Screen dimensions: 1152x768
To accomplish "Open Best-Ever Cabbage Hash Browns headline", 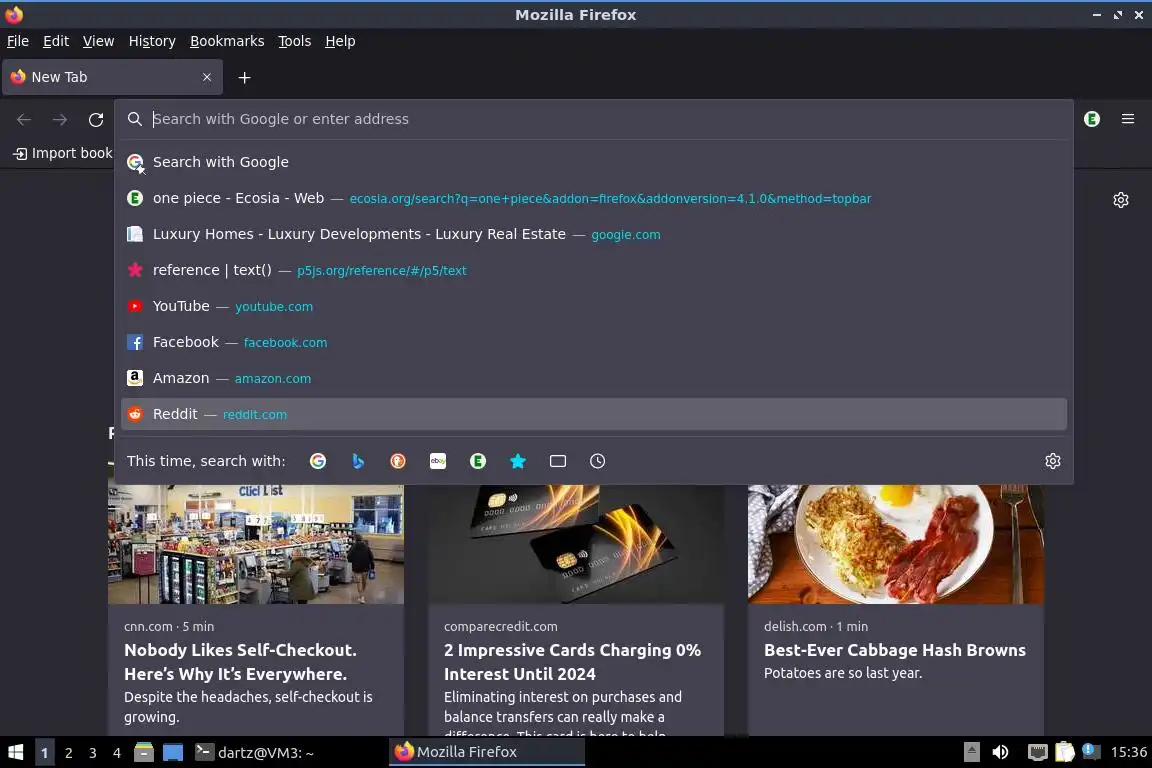I will click(x=895, y=650).
